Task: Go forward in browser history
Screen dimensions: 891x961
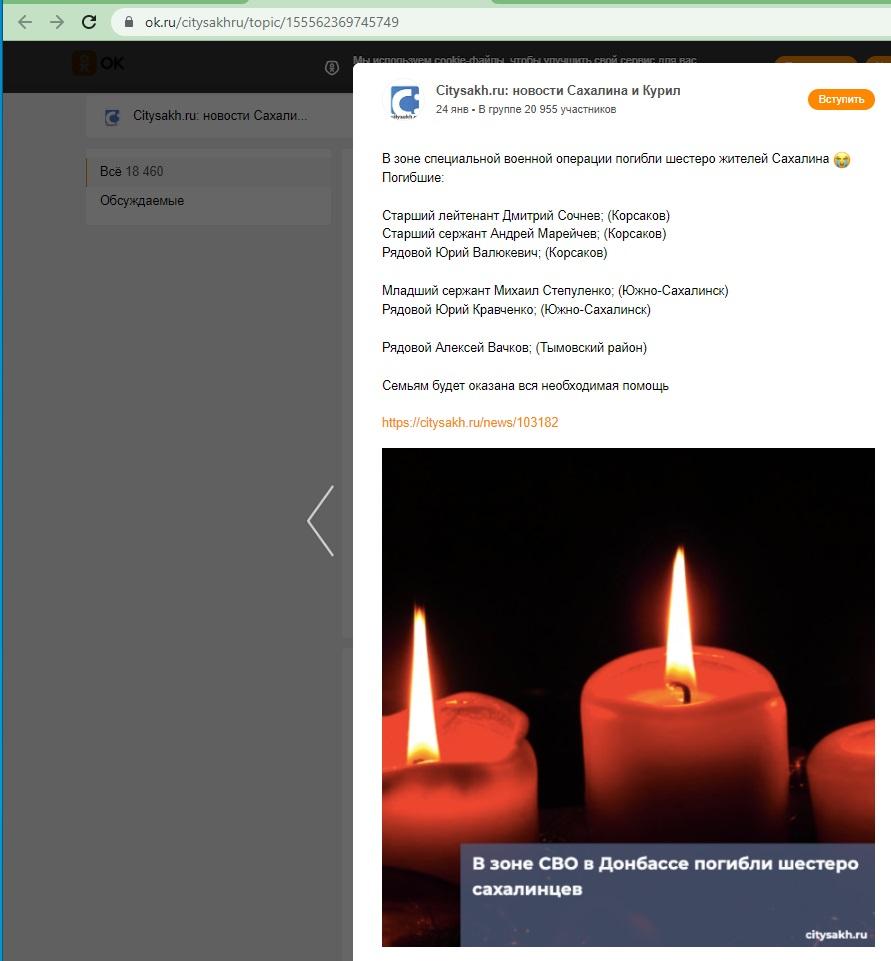Action: point(57,23)
